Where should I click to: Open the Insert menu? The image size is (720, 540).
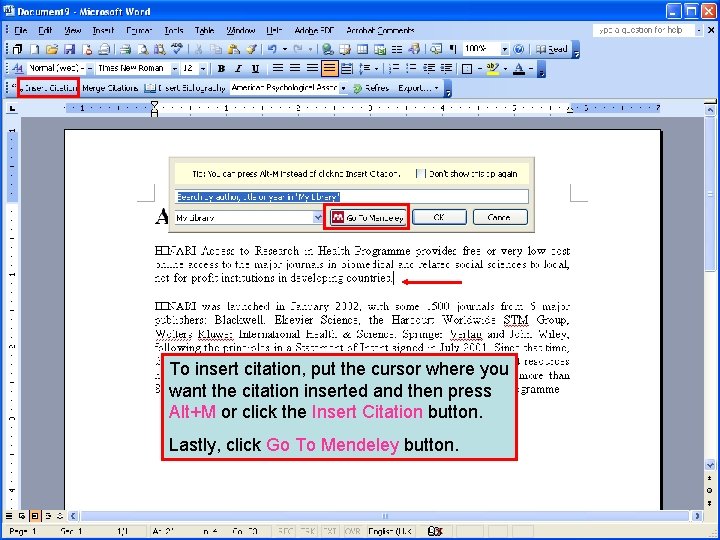pos(103,30)
